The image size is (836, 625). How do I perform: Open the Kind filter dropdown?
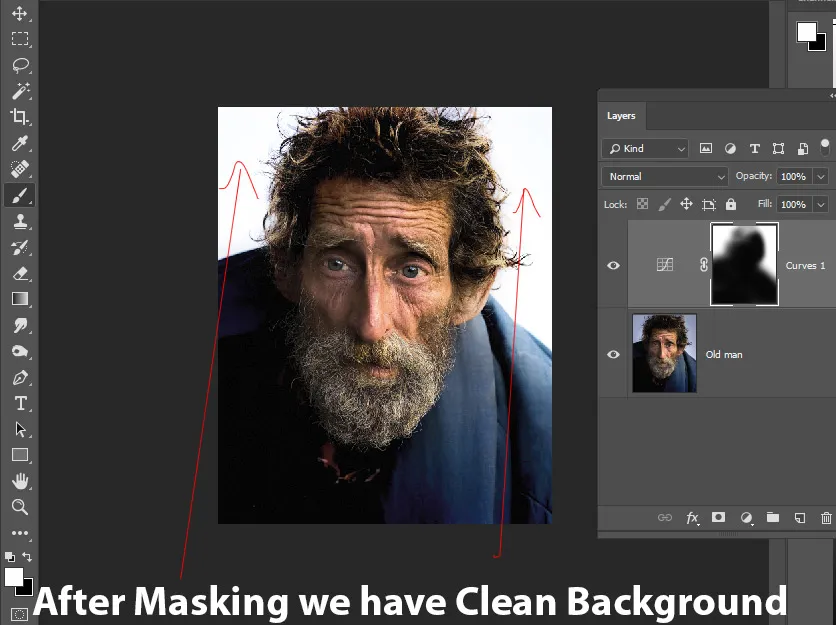(645, 148)
